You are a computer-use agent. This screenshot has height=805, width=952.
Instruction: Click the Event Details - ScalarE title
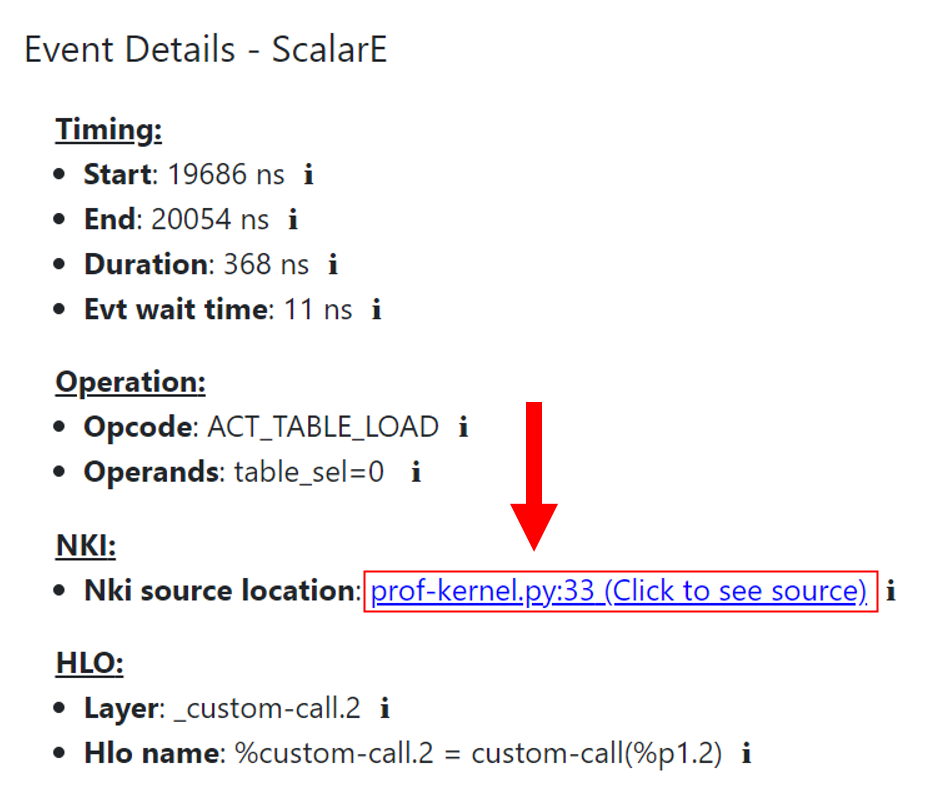tap(205, 50)
